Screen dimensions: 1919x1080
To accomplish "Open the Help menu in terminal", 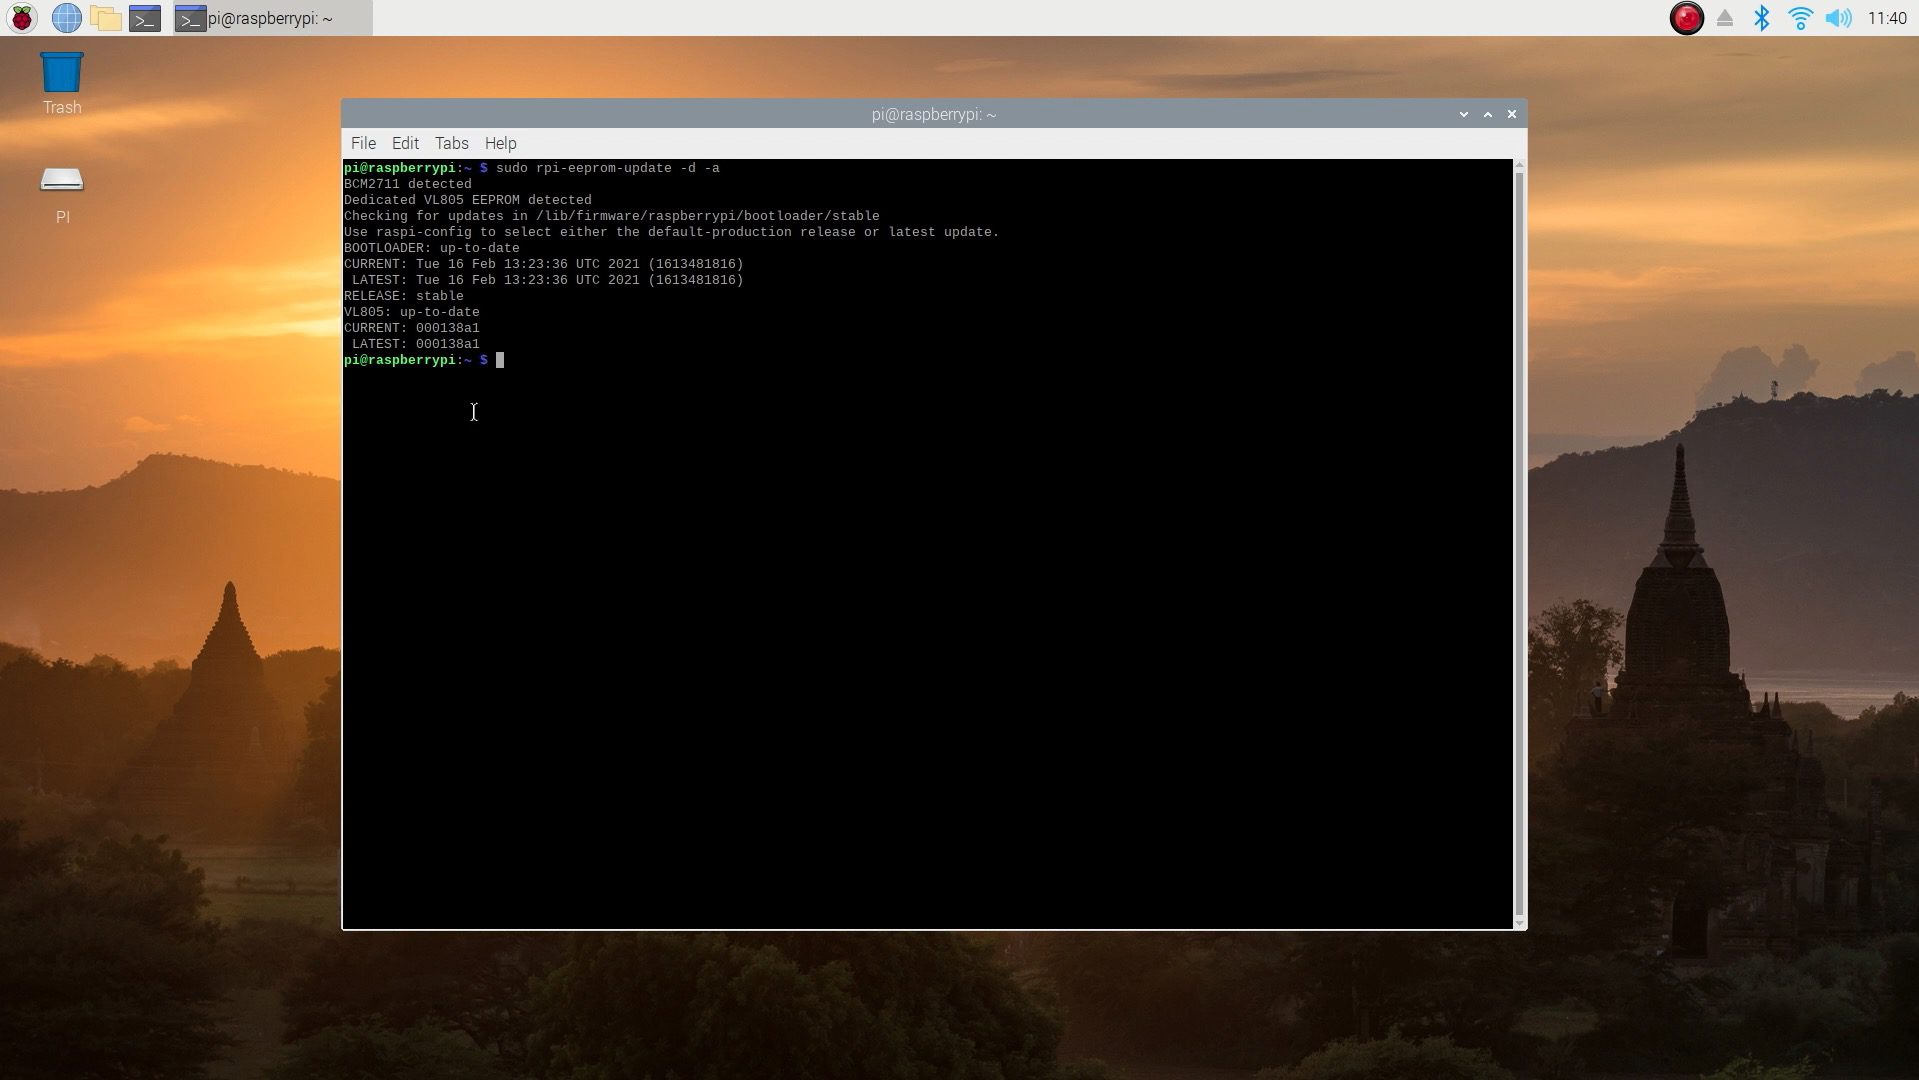I will 500,143.
